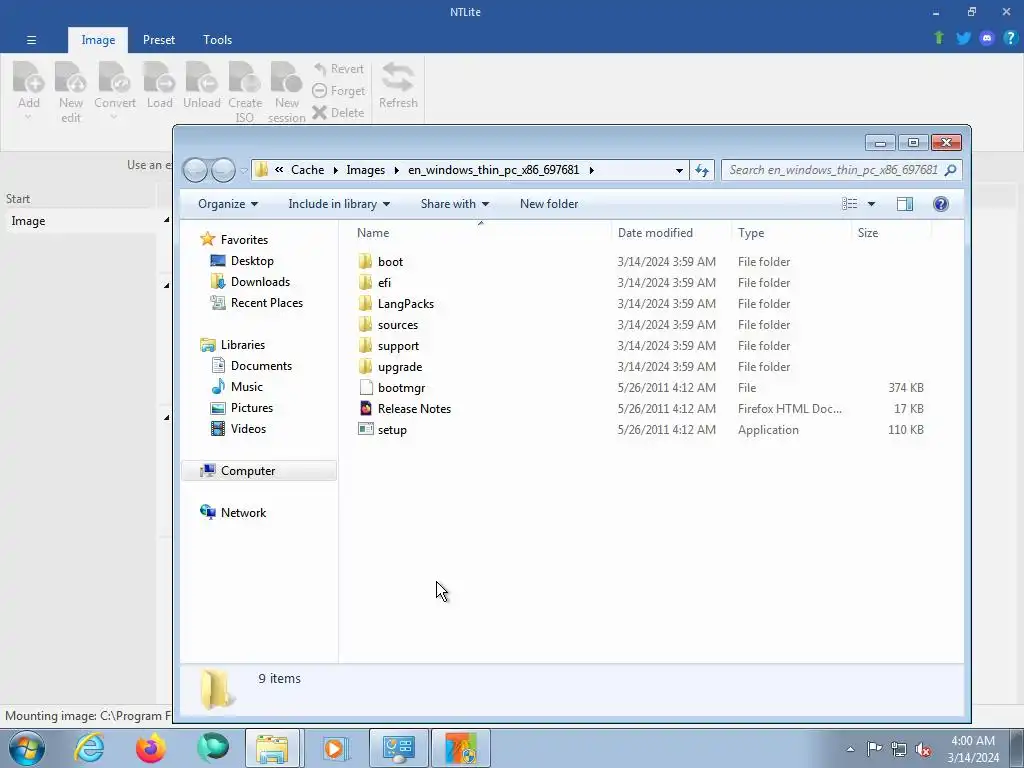1024x768 pixels.
Task: Click the address bar refresh button
Action: coord(702,170)
